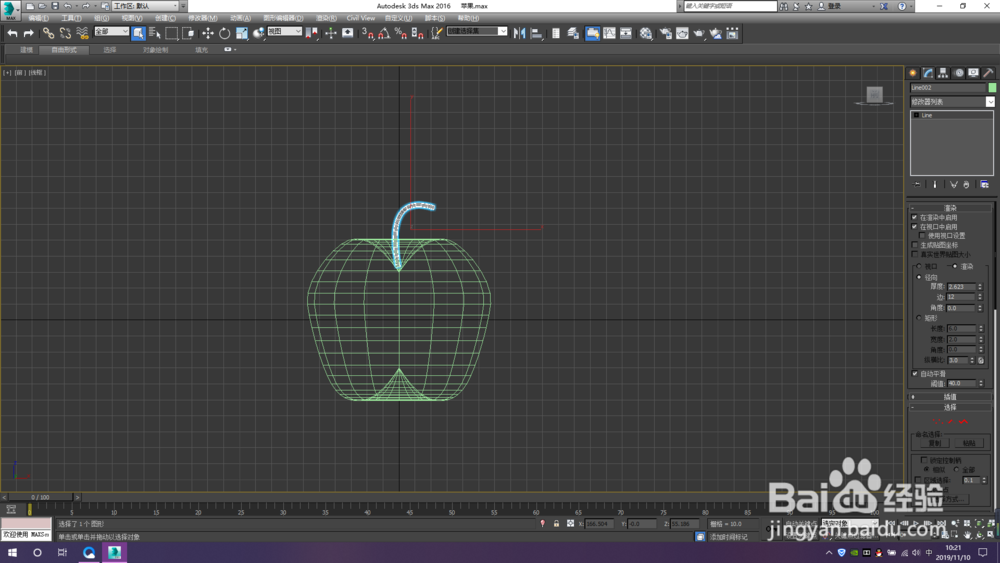Select the 矩形 radio button
The image size is (1000, 563).
point(919,318)
